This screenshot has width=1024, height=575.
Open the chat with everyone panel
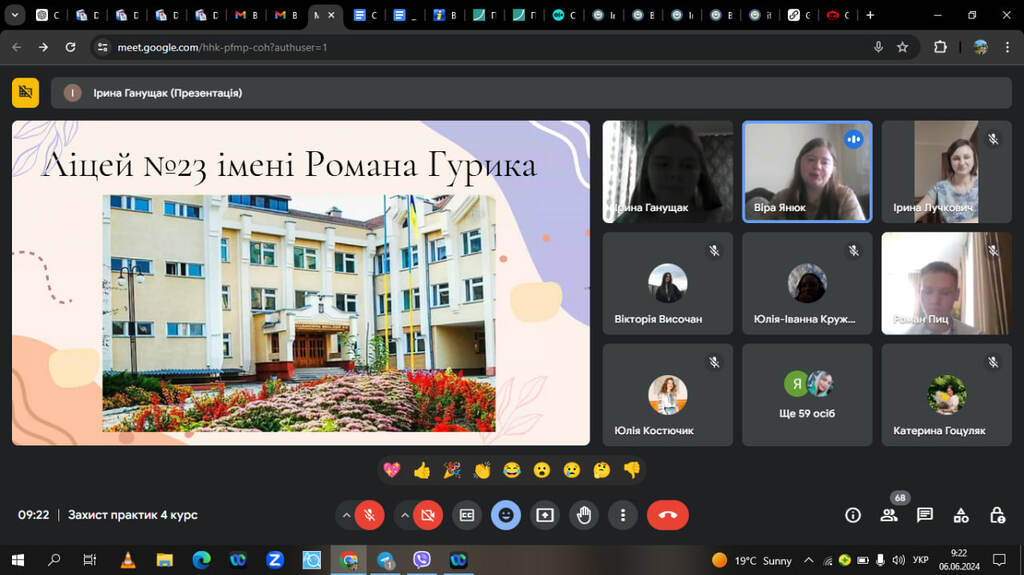pyautogui.click(x=925, y=515)
